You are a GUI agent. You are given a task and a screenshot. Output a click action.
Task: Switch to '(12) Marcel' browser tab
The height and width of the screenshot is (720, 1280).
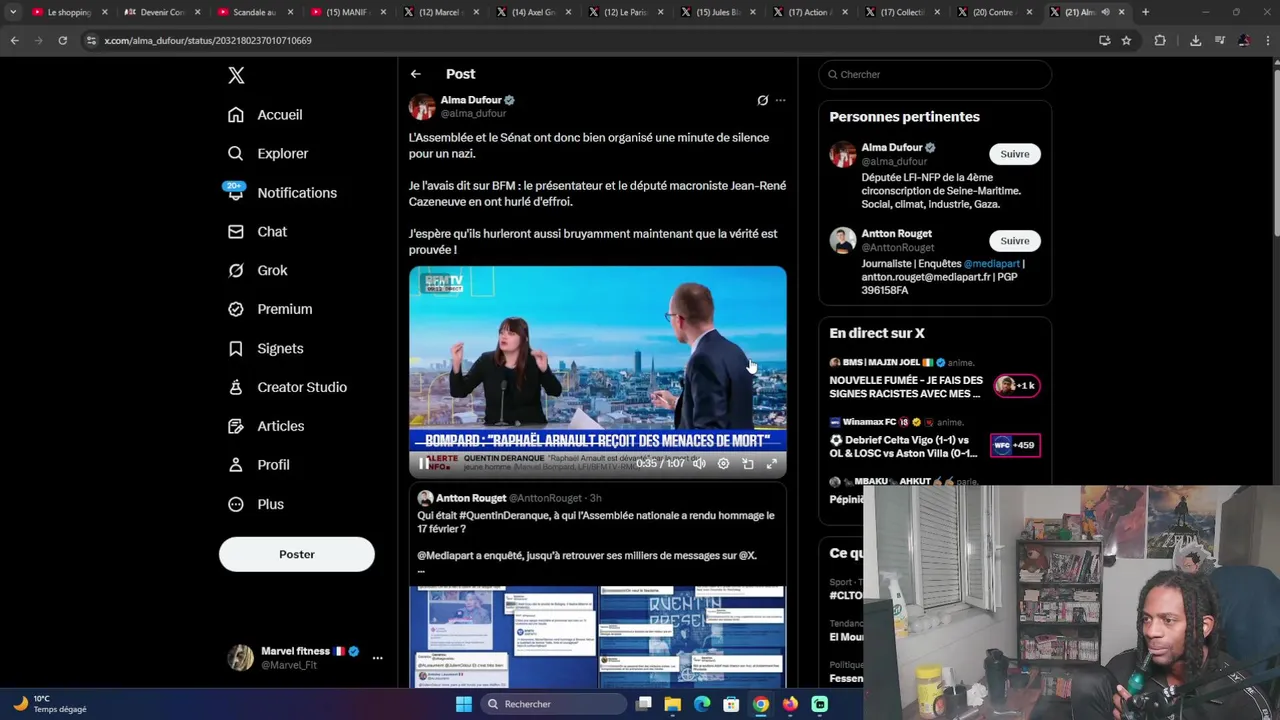[x=439, y=12]
